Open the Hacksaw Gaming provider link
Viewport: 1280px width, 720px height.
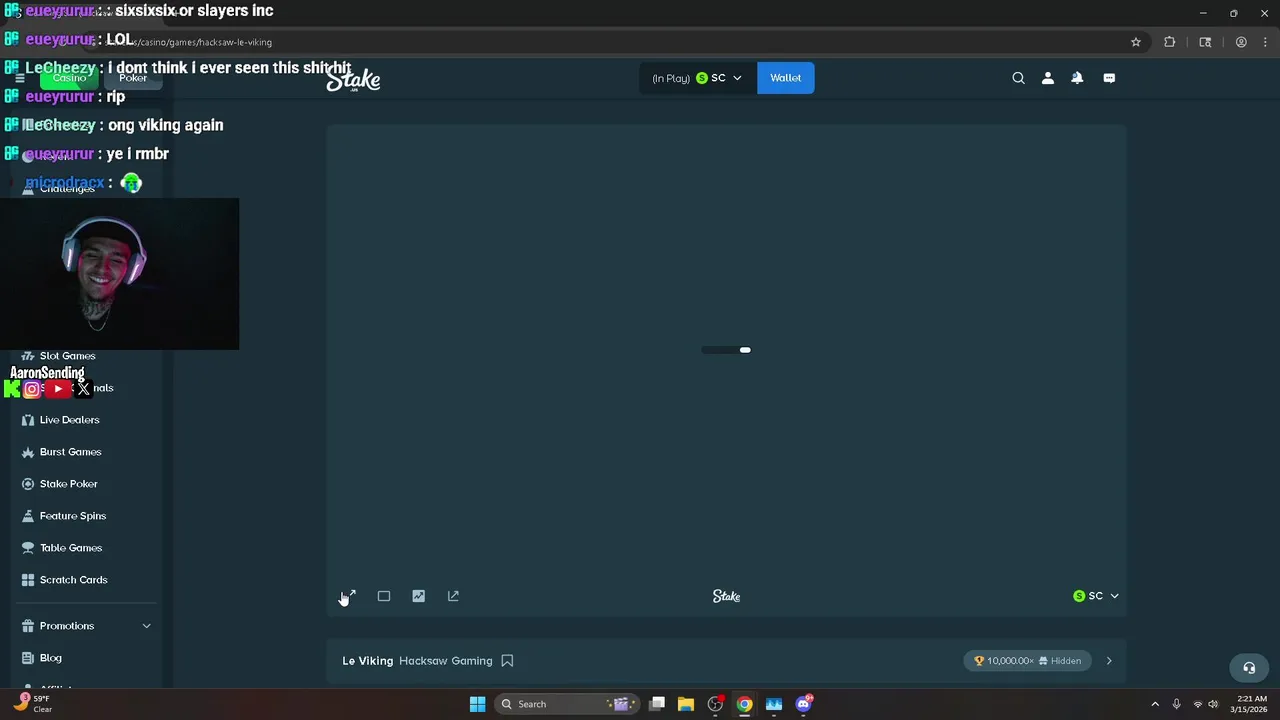446,661
